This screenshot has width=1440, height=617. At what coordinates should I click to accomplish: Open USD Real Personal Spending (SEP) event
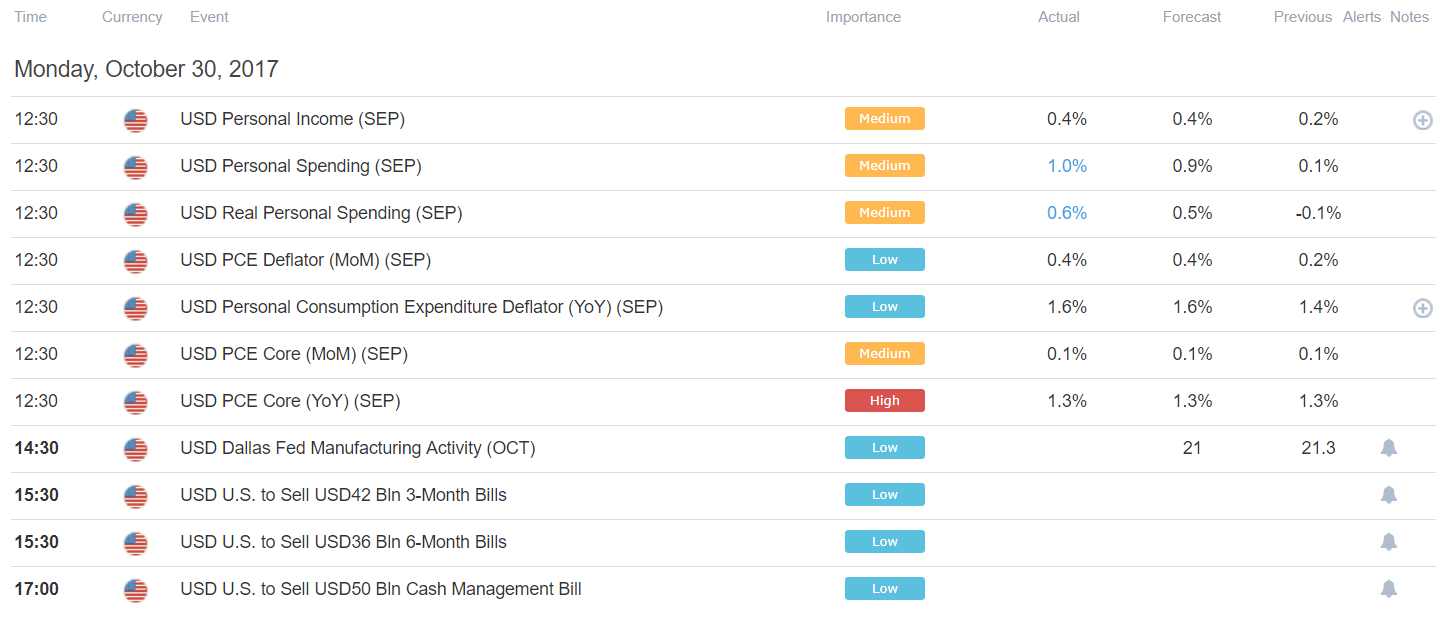321,213
